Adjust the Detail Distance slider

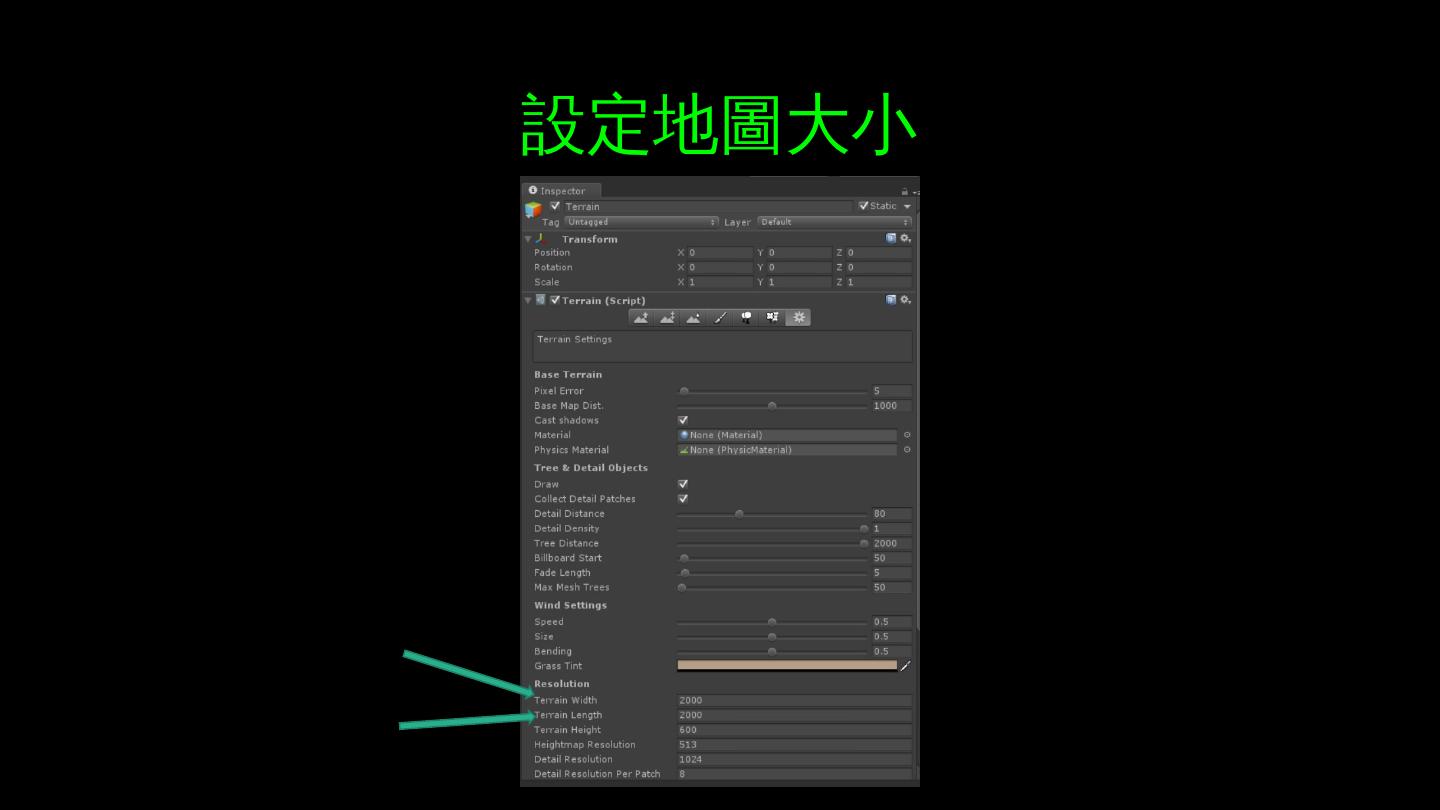click(772, 514)
